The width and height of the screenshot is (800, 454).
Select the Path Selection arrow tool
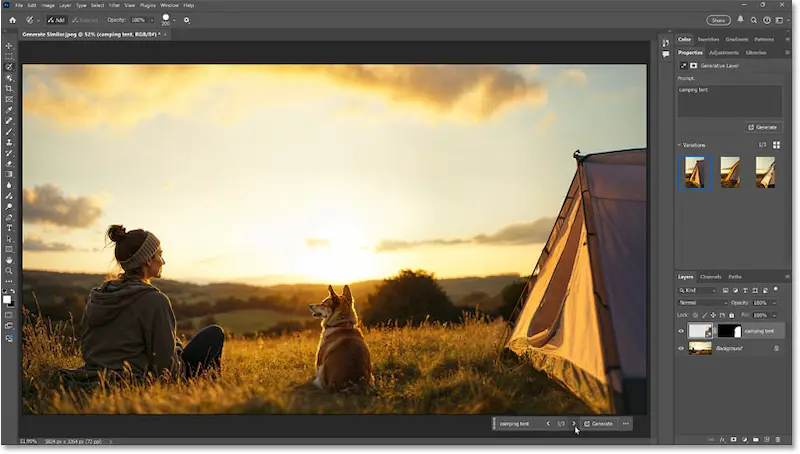[9, 239]
